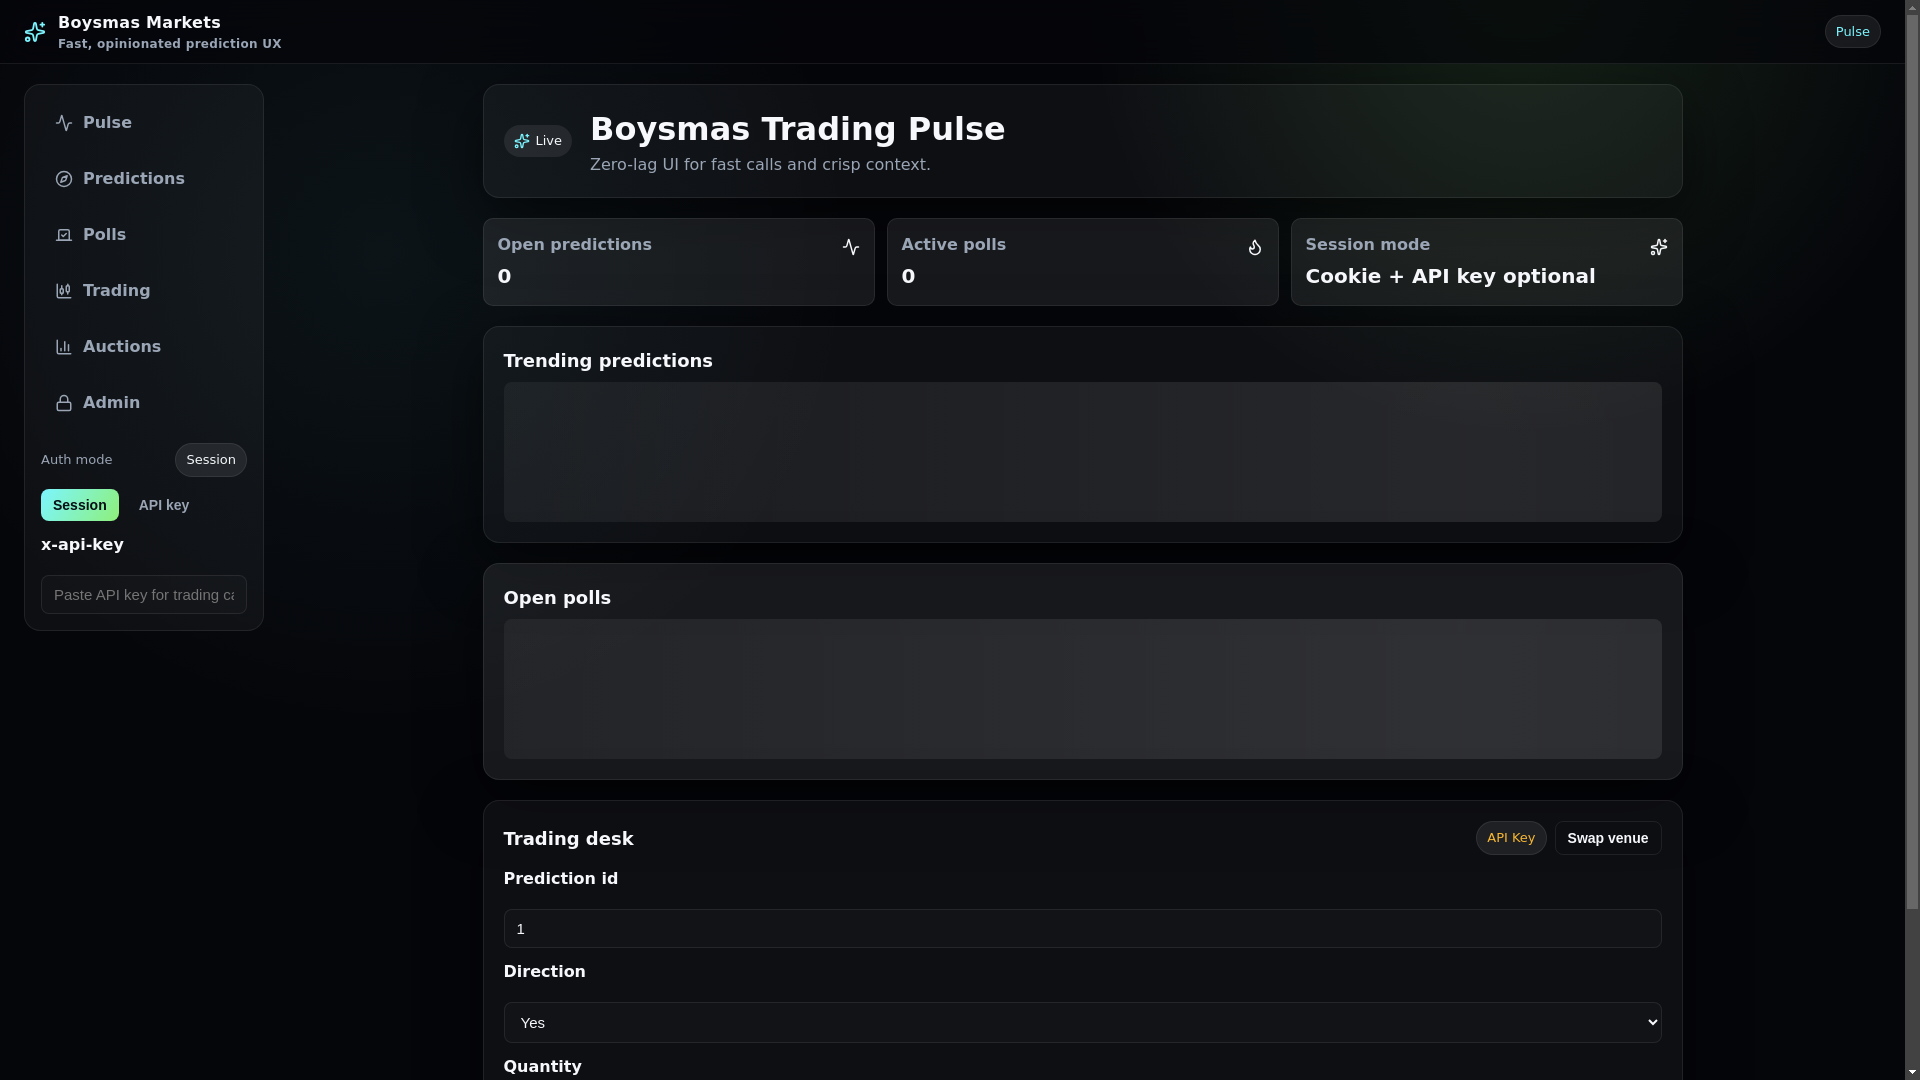The width and height of the screenshot is (1920, 1080).
Task: Click the activity icon on Open predictions card
Action: [x=850, y=247]
